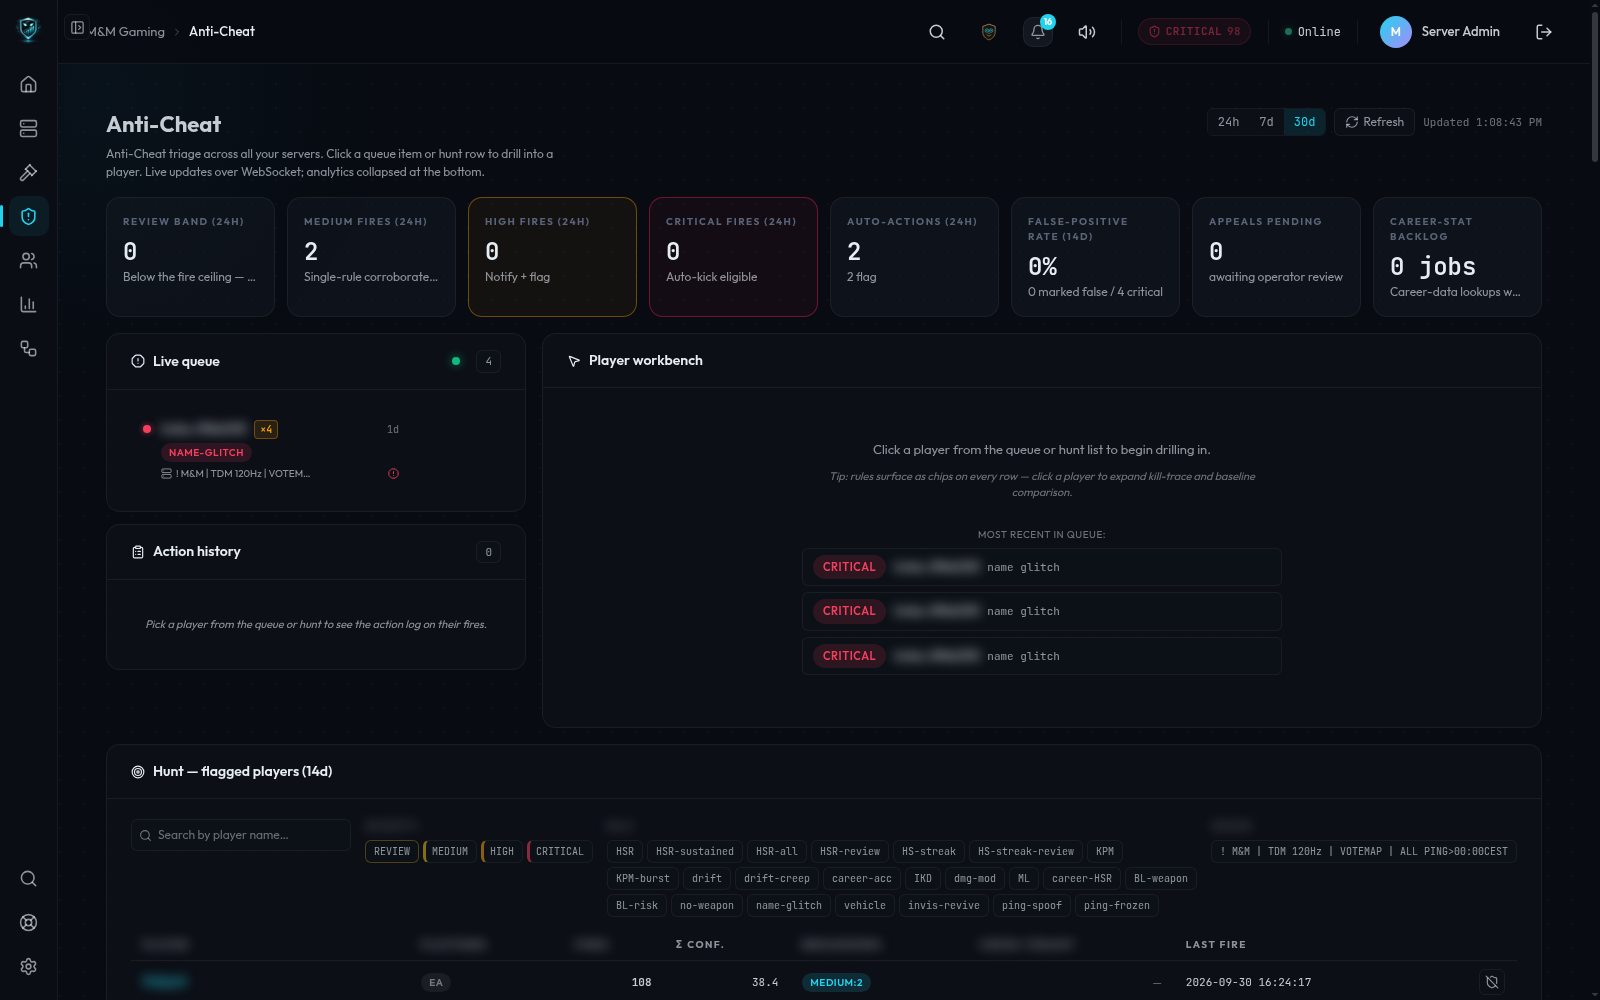Click the shield badge icon in header
Viewport: 1600px width, 1000px height.
pyautogui.click(x=989, y=32)
